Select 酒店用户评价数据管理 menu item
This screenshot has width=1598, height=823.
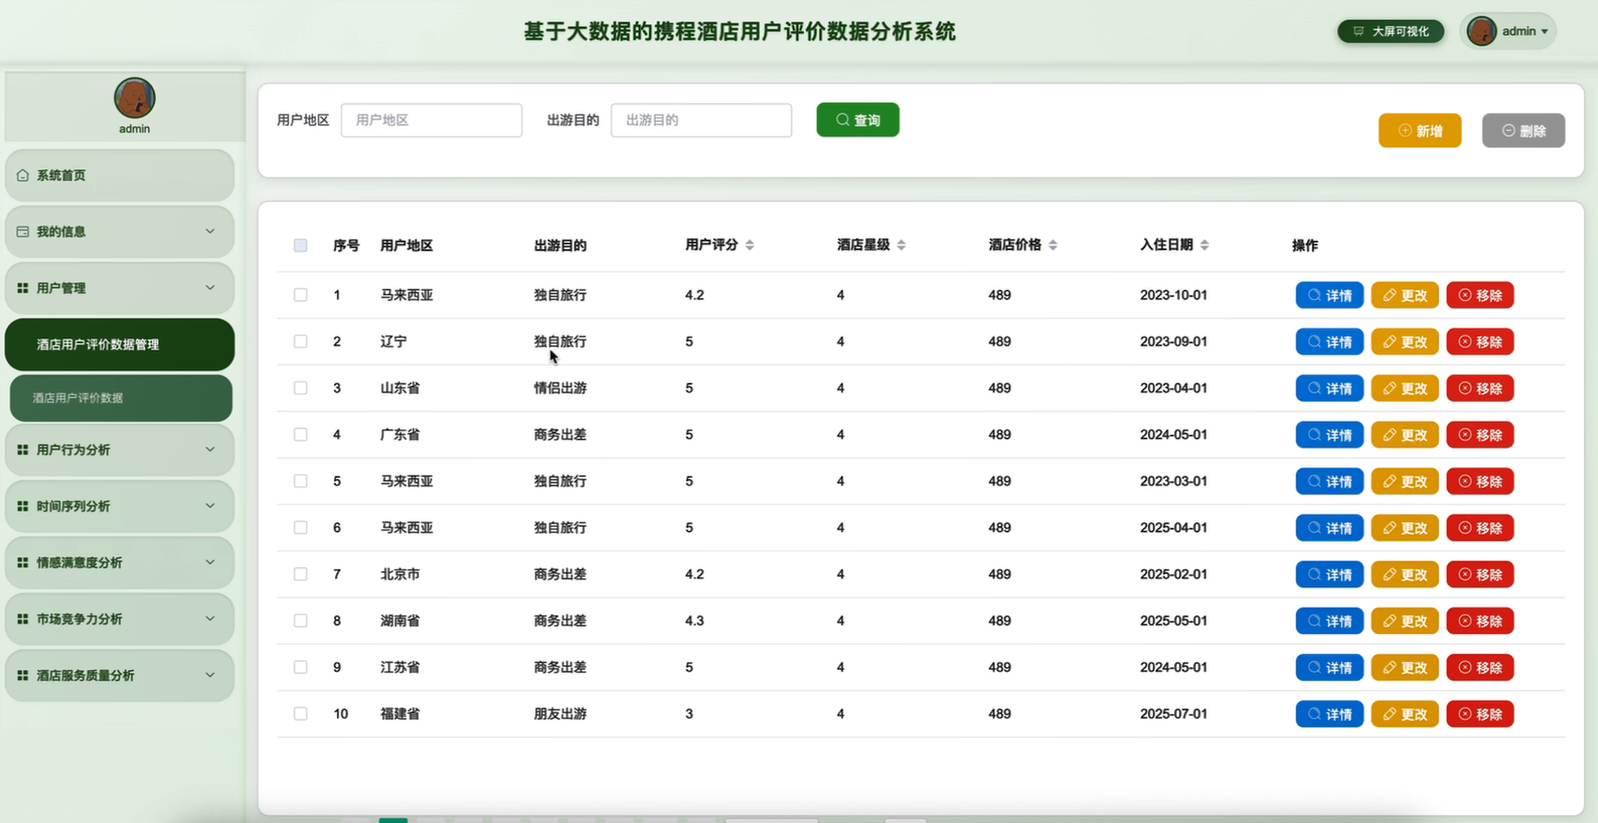120,344
